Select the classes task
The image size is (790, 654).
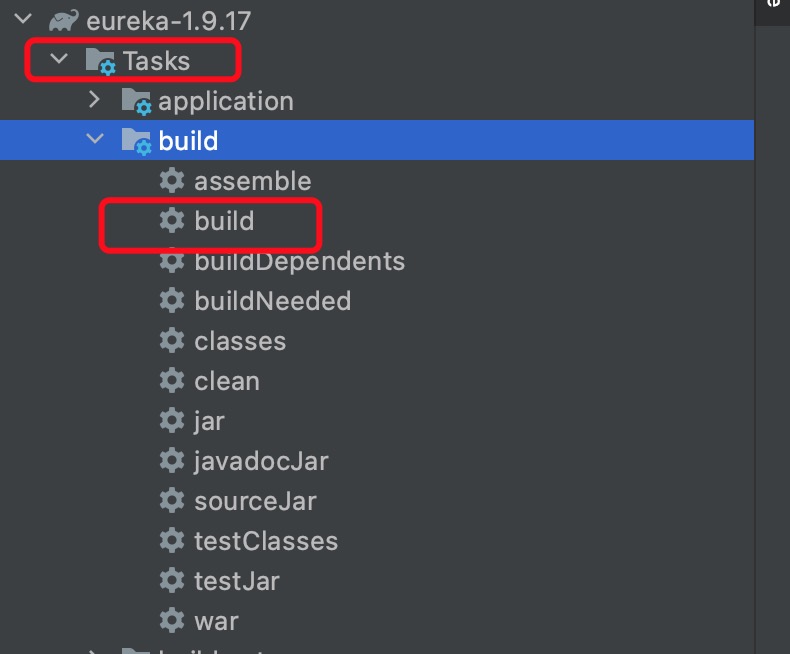(x=240, y=341)
